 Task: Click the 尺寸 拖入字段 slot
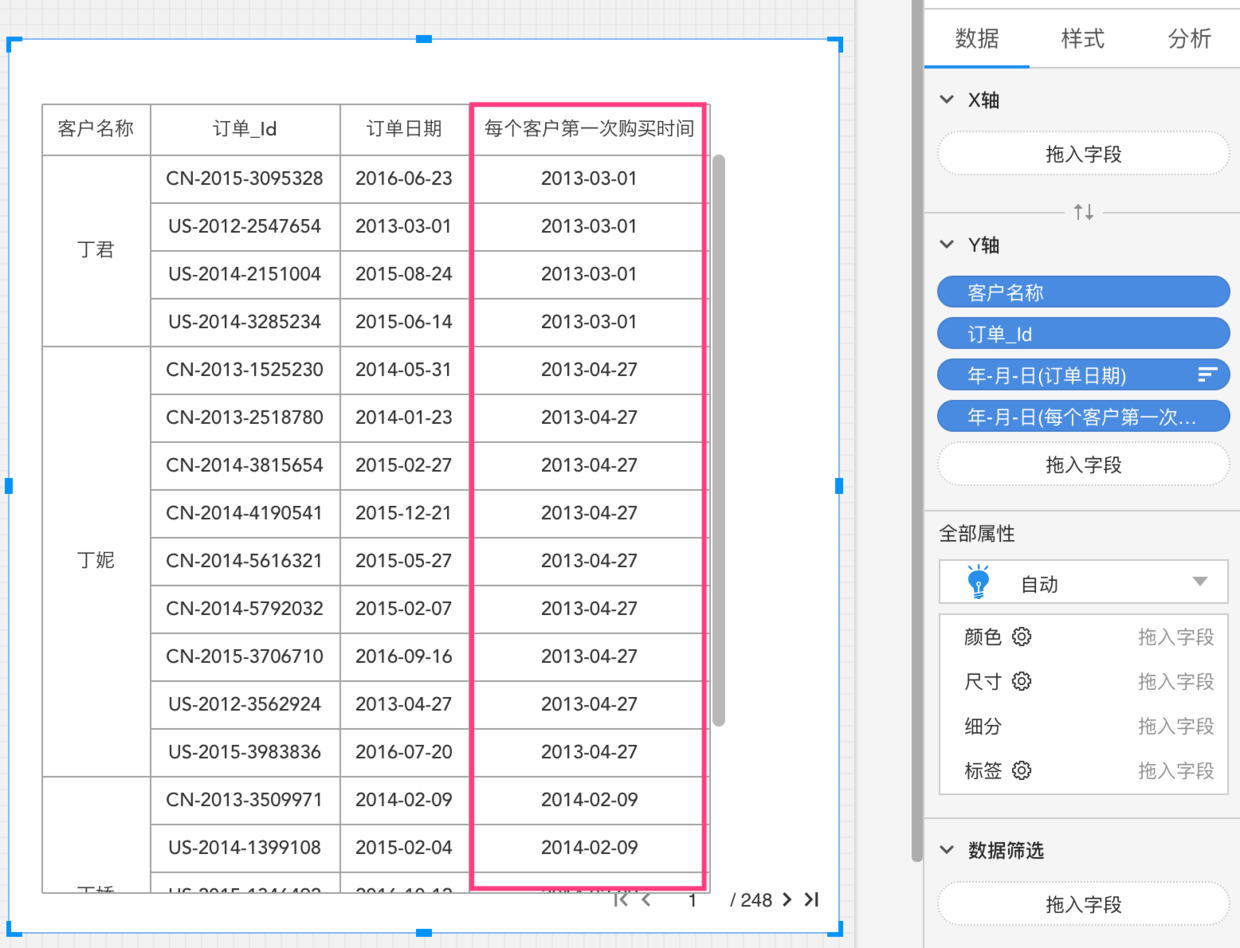click(1176, 681)
